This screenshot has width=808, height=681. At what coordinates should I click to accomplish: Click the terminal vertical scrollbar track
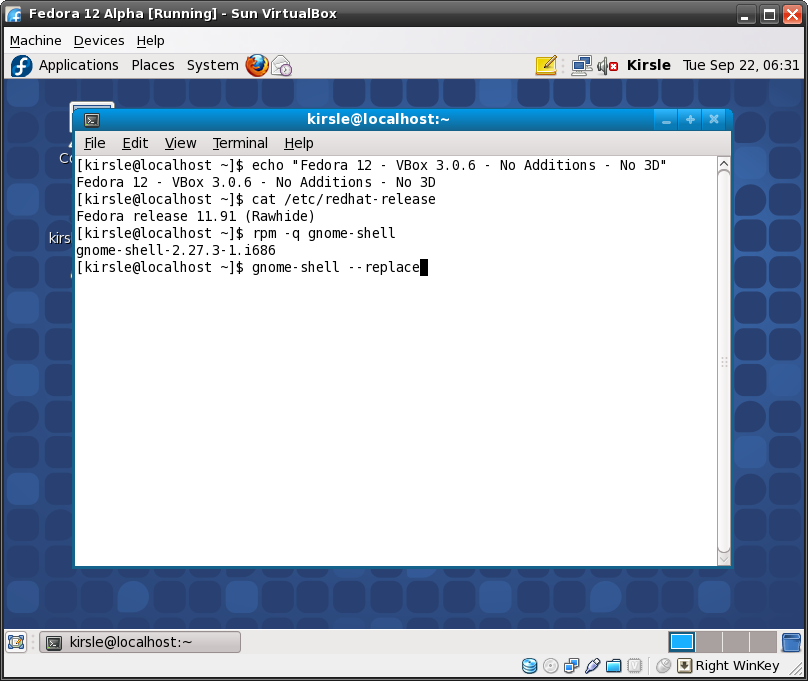pos(724,362)
